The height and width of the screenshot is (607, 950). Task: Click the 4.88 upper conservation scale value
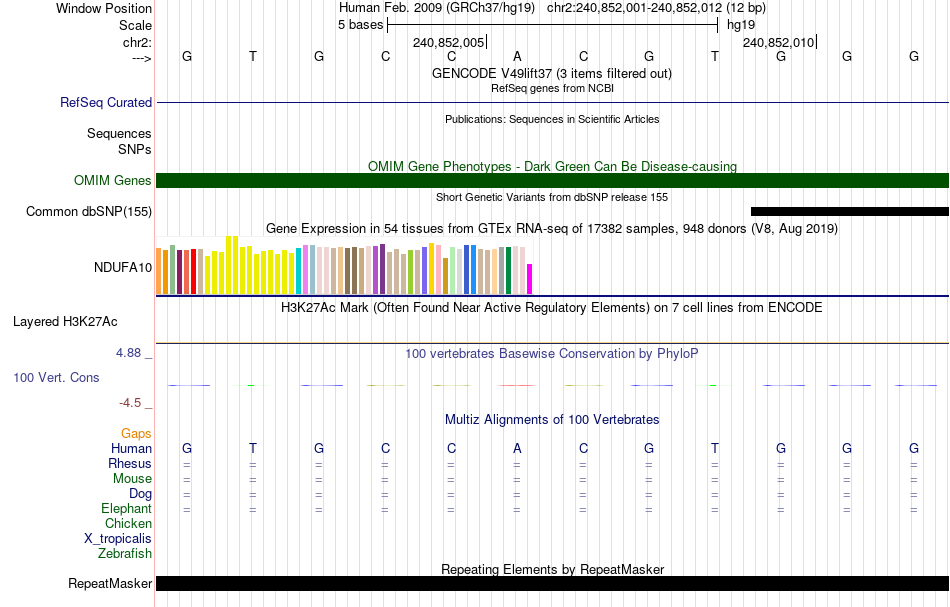coord(128,353)
